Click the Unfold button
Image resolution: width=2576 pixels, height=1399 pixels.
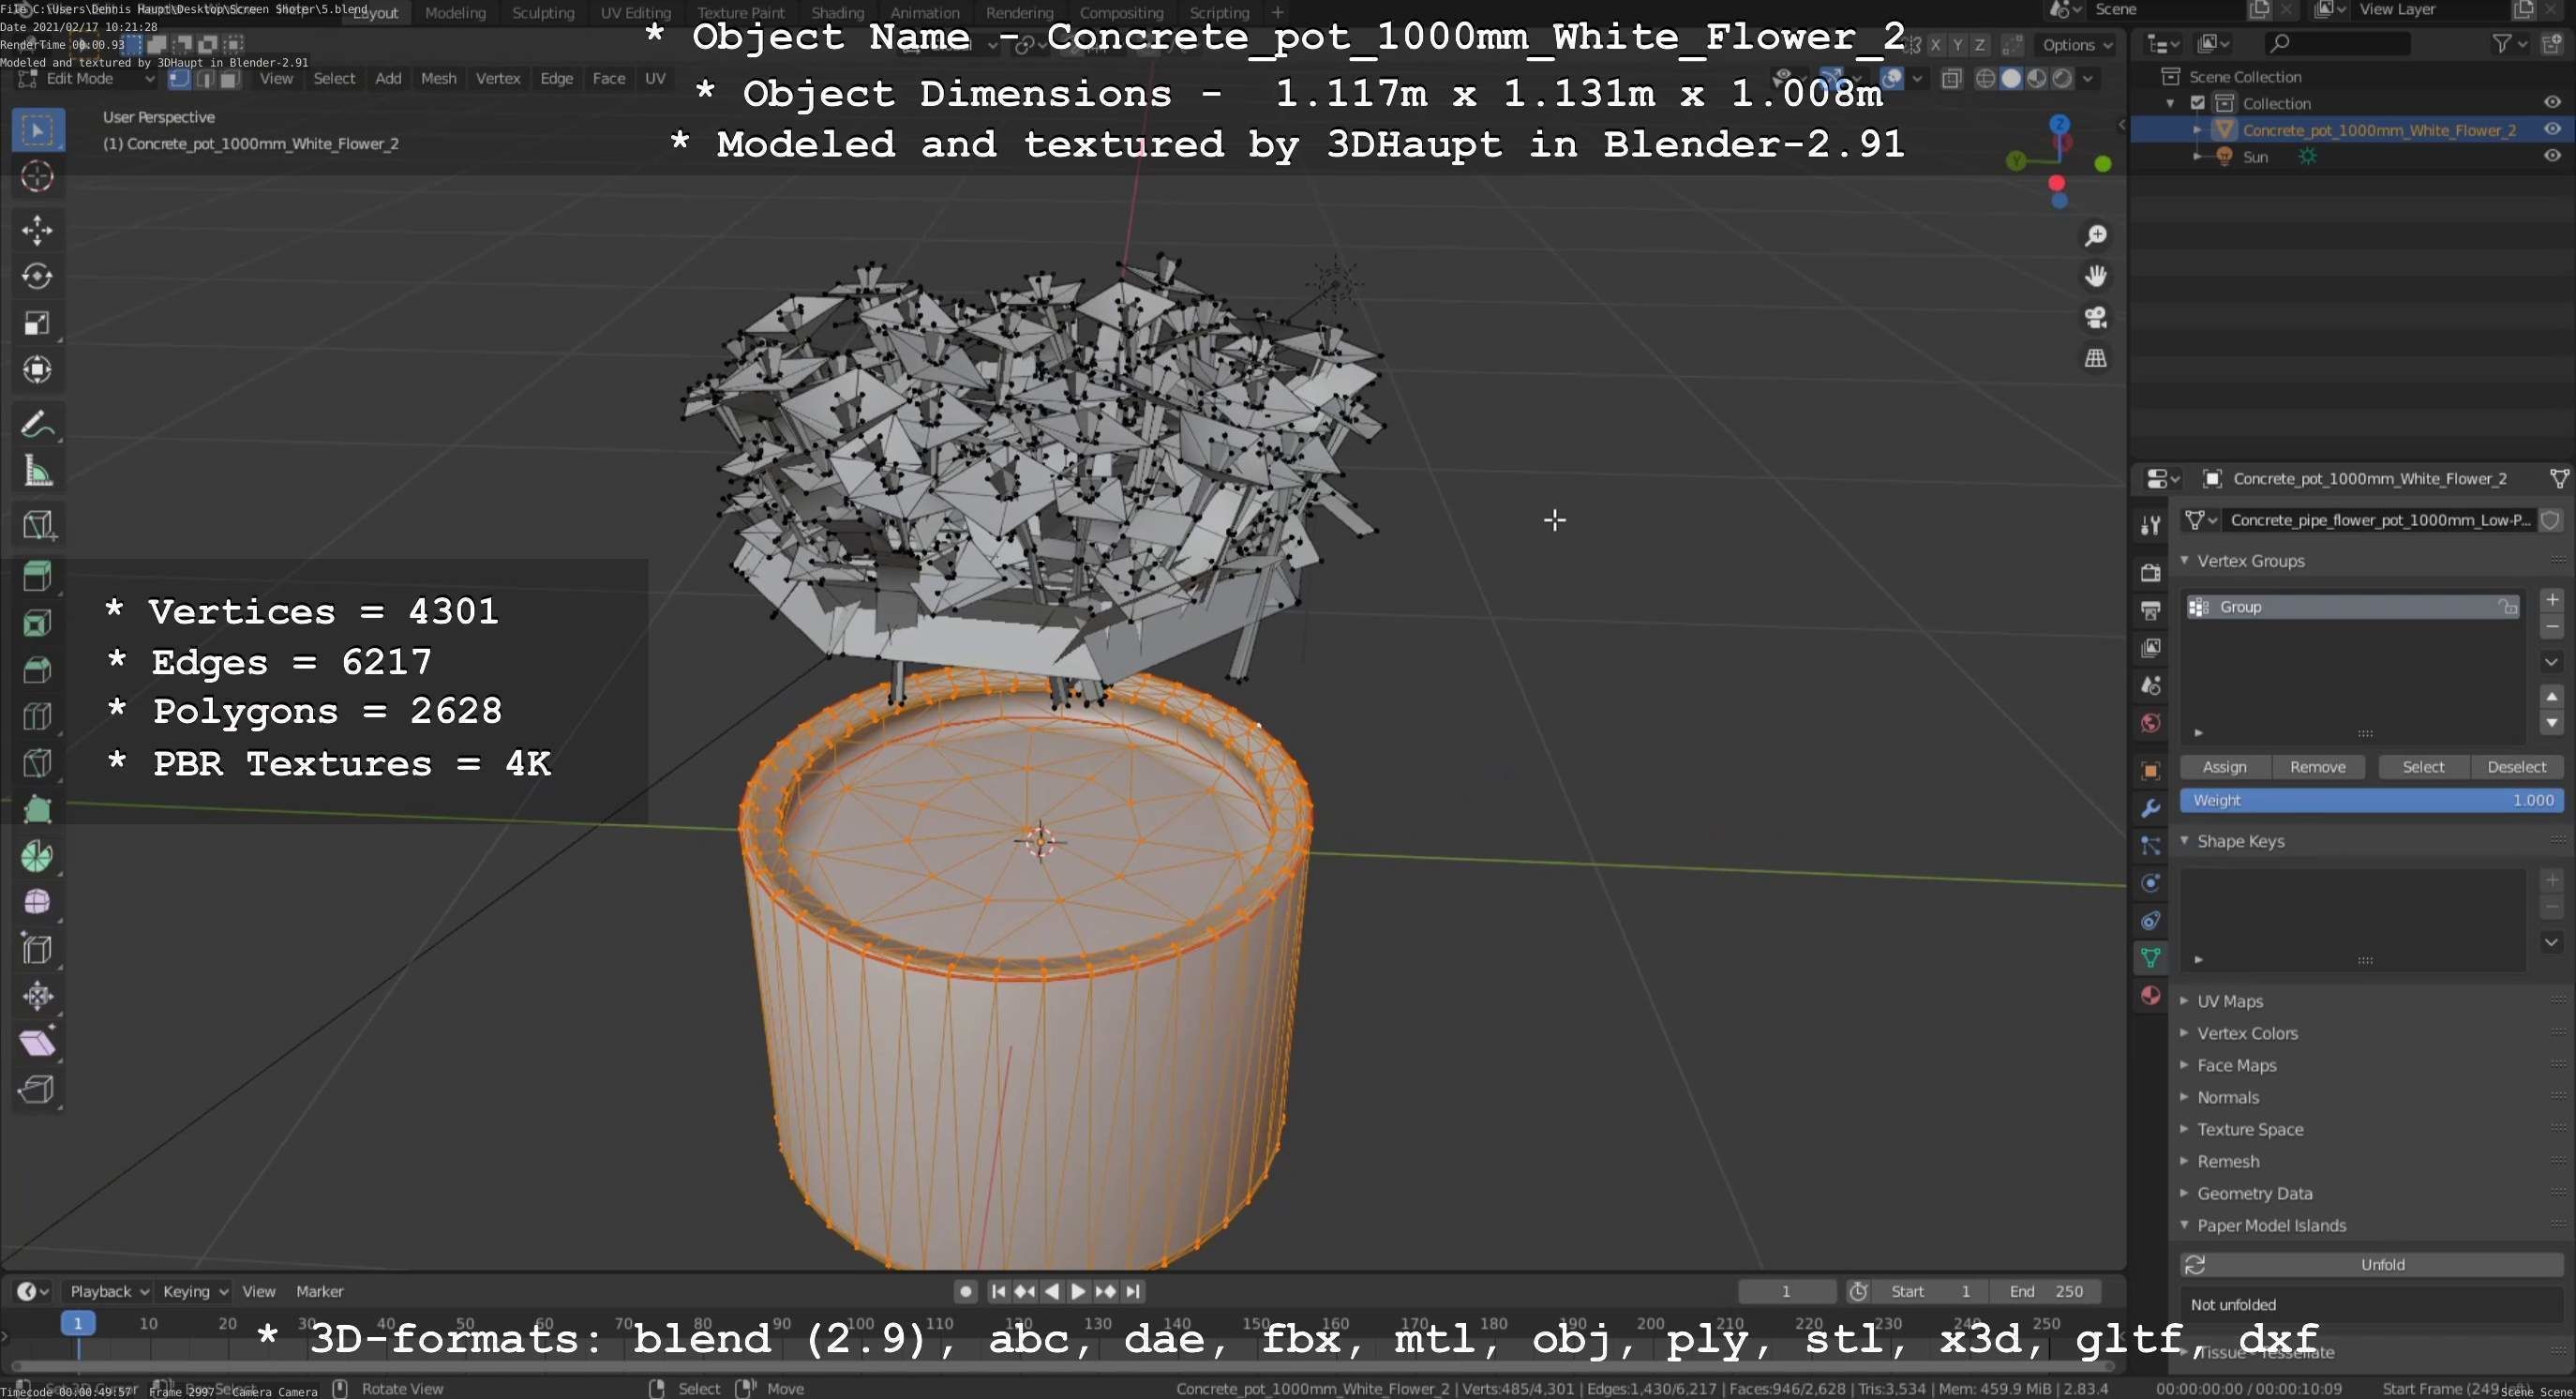(x=2372, y=1265)
